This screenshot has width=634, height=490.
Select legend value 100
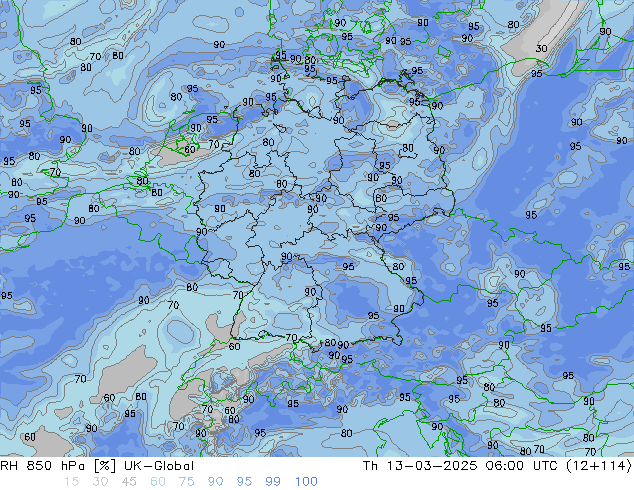(306, 482)
